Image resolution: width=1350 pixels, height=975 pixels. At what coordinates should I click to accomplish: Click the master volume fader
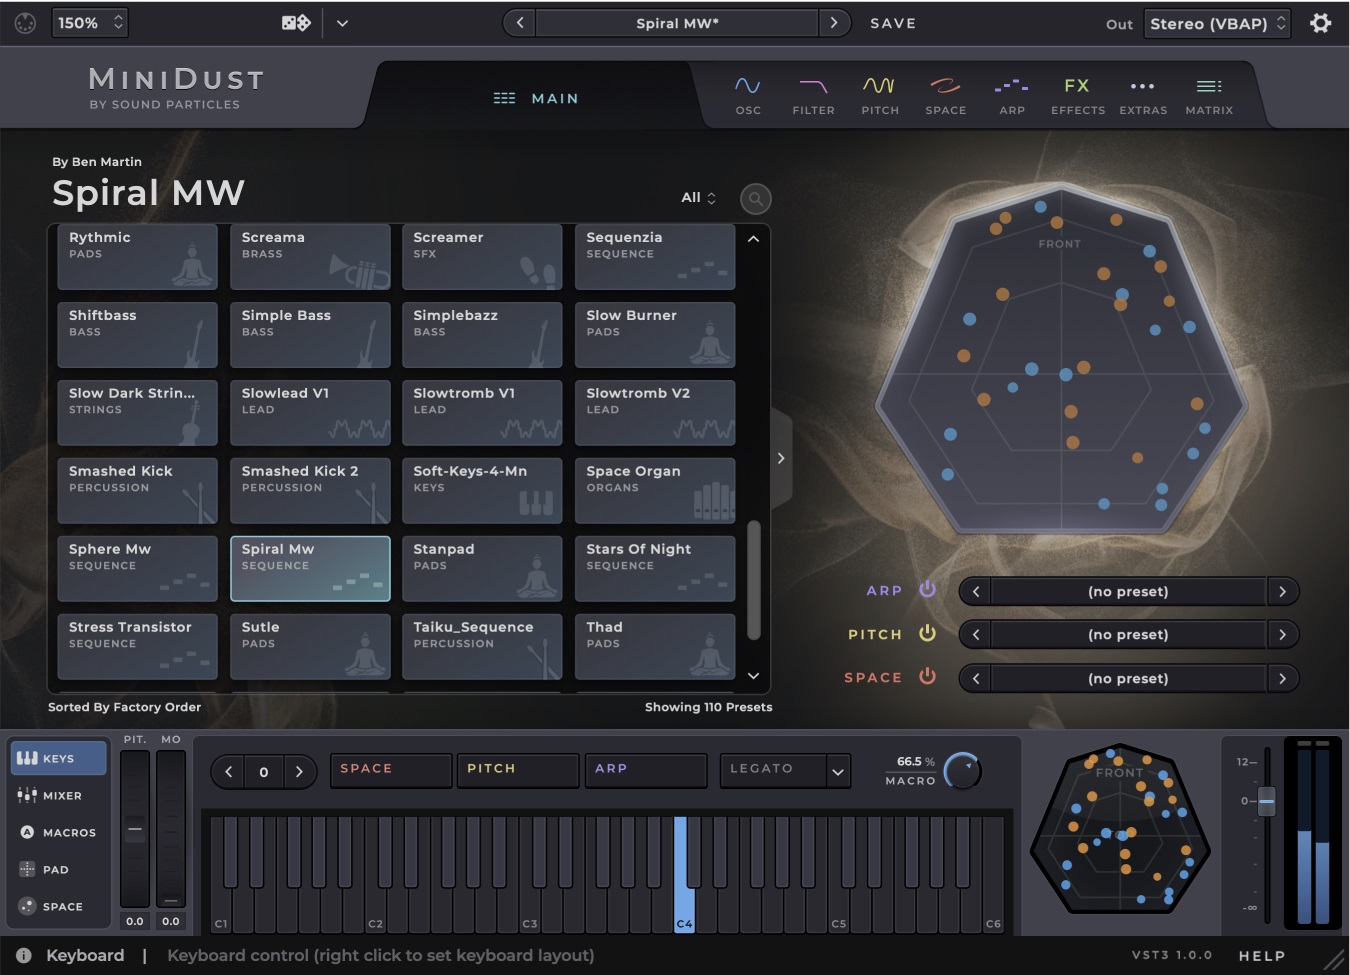1267,801
